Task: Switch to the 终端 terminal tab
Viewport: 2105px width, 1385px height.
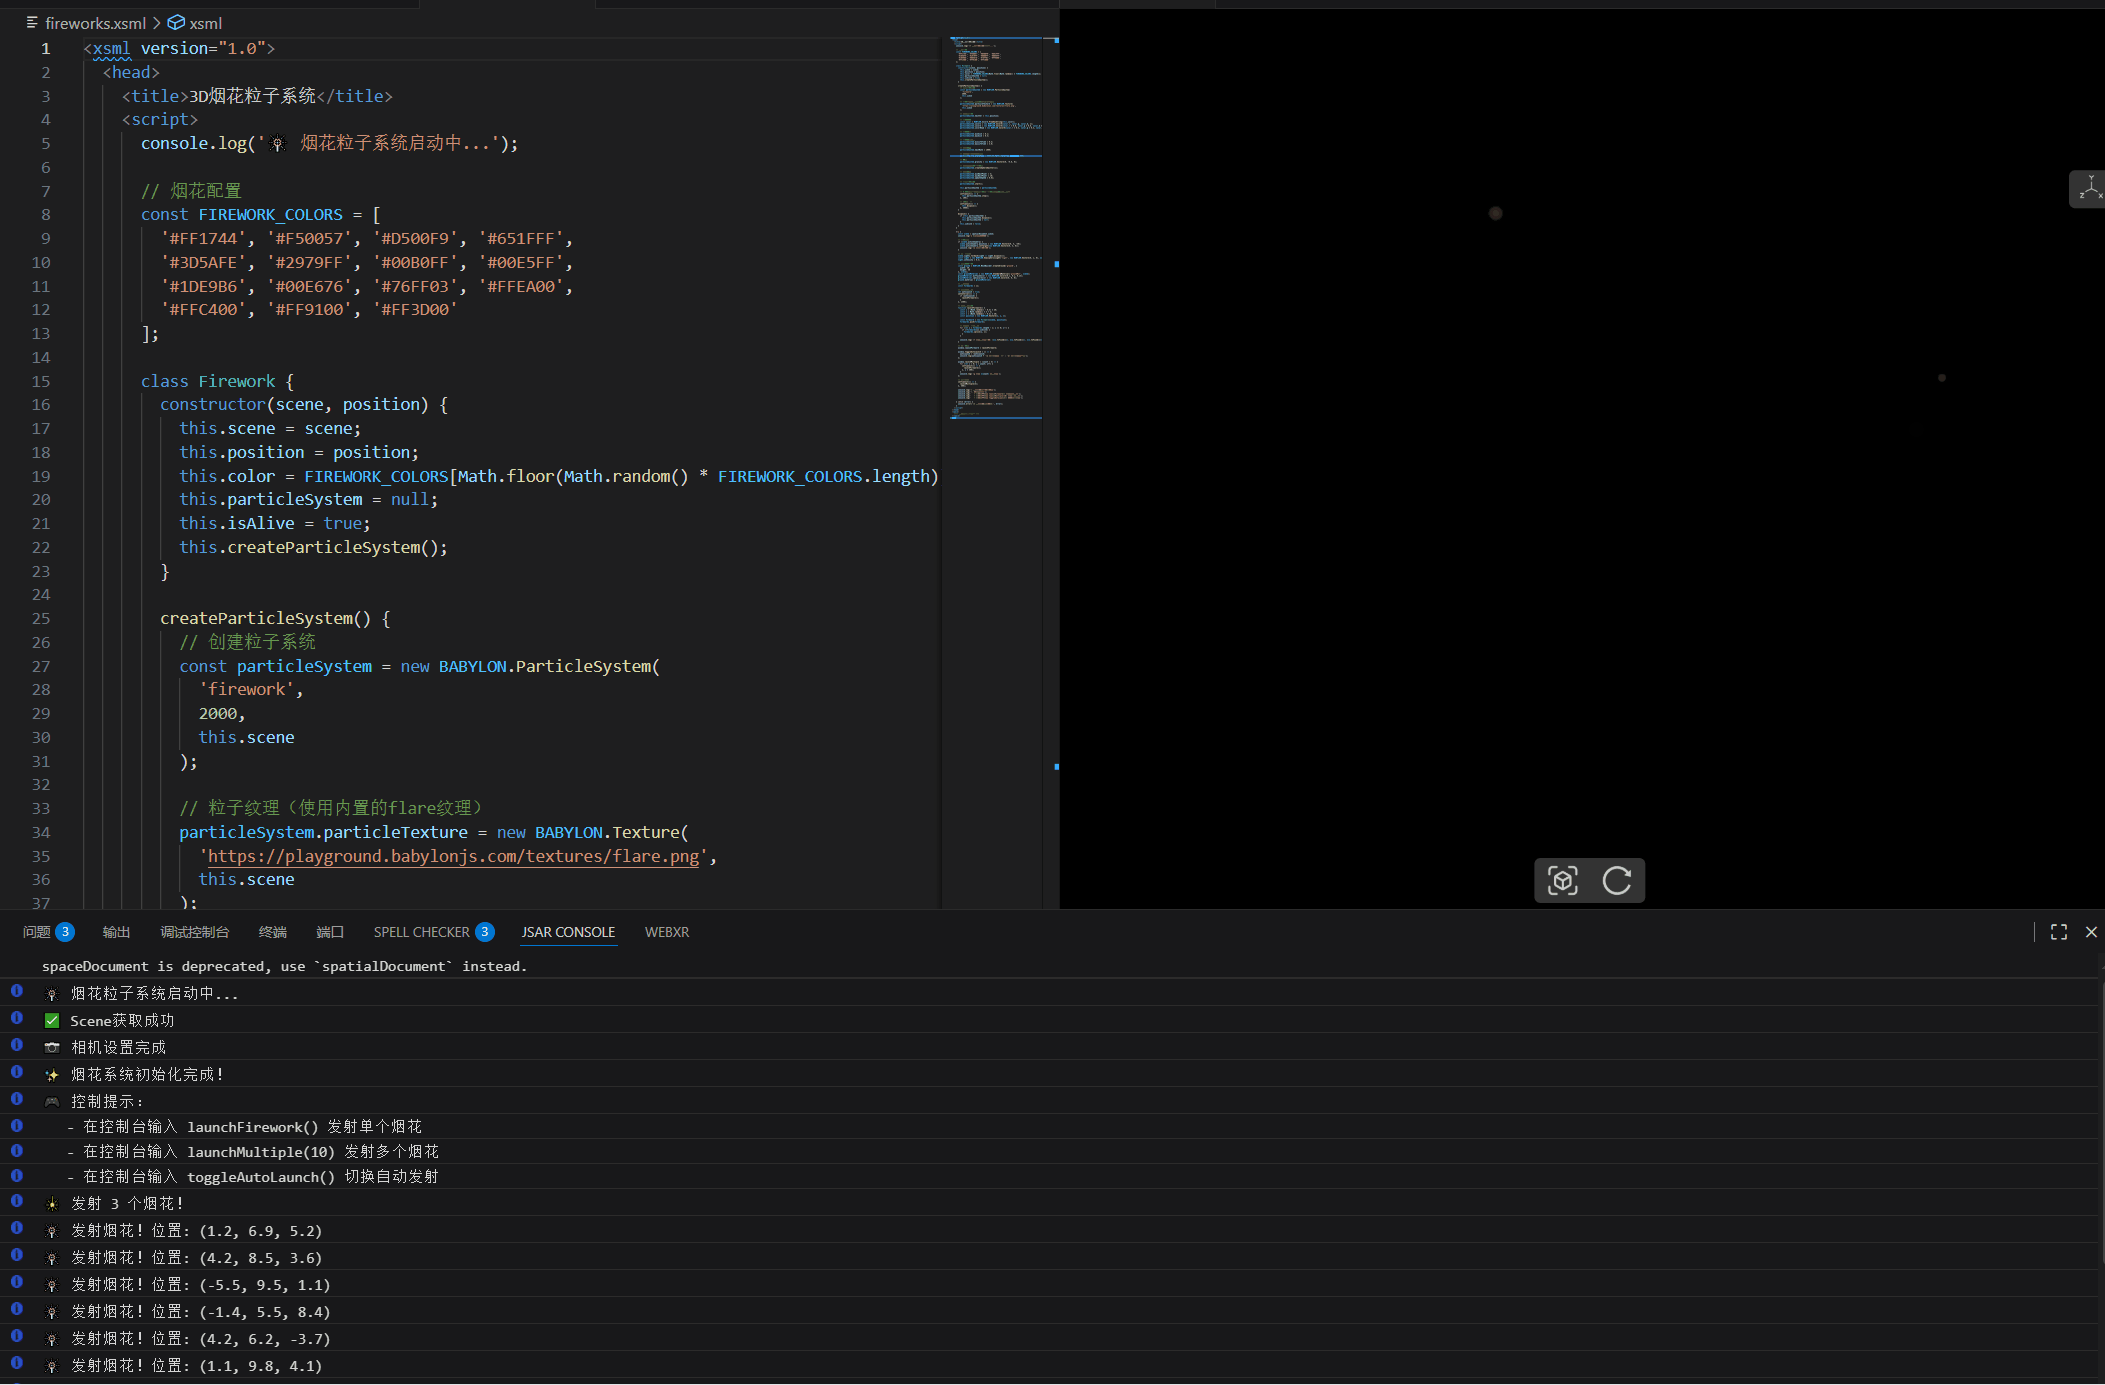Action: [x=272, y=932]
